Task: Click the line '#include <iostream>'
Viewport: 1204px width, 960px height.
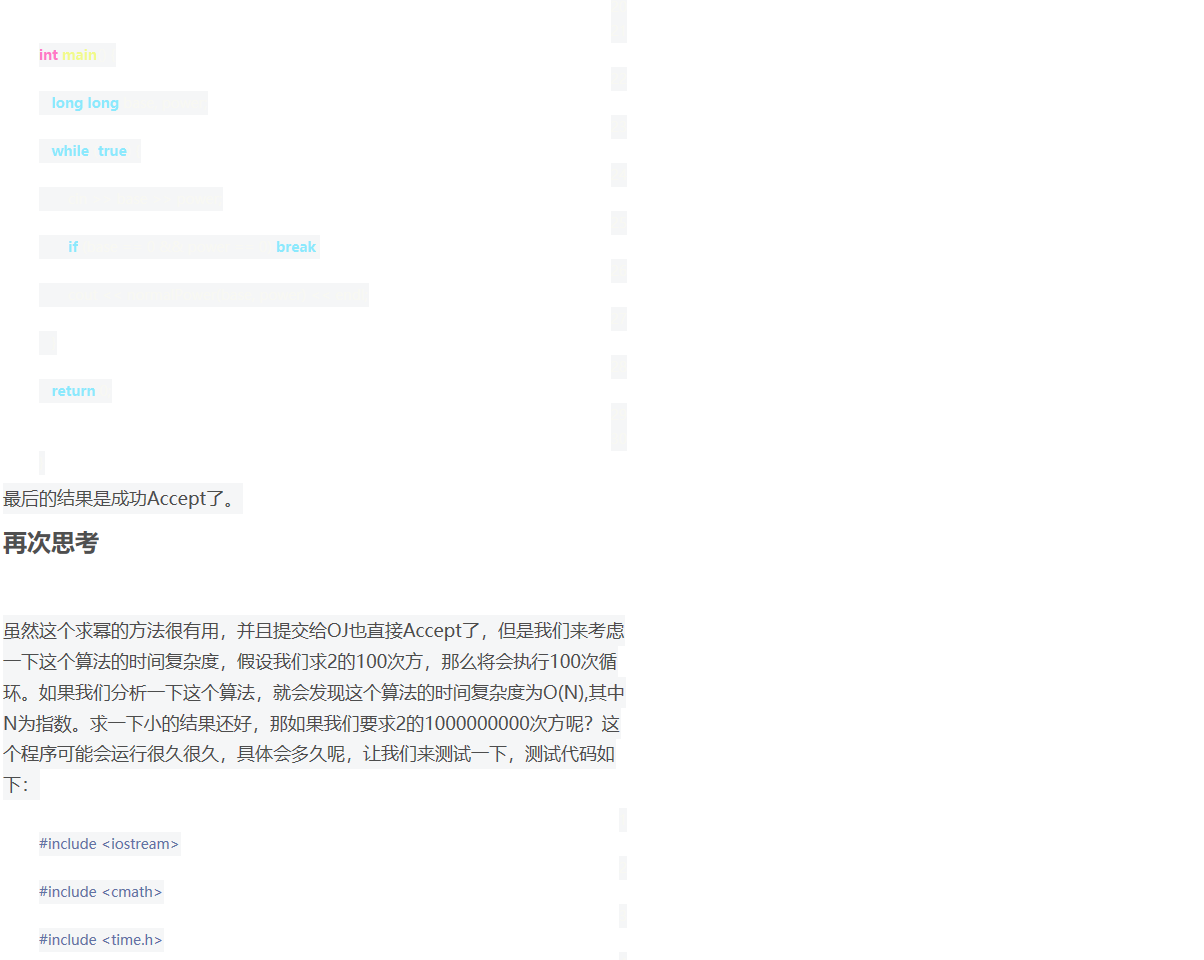Action: (x=110, y=844)
